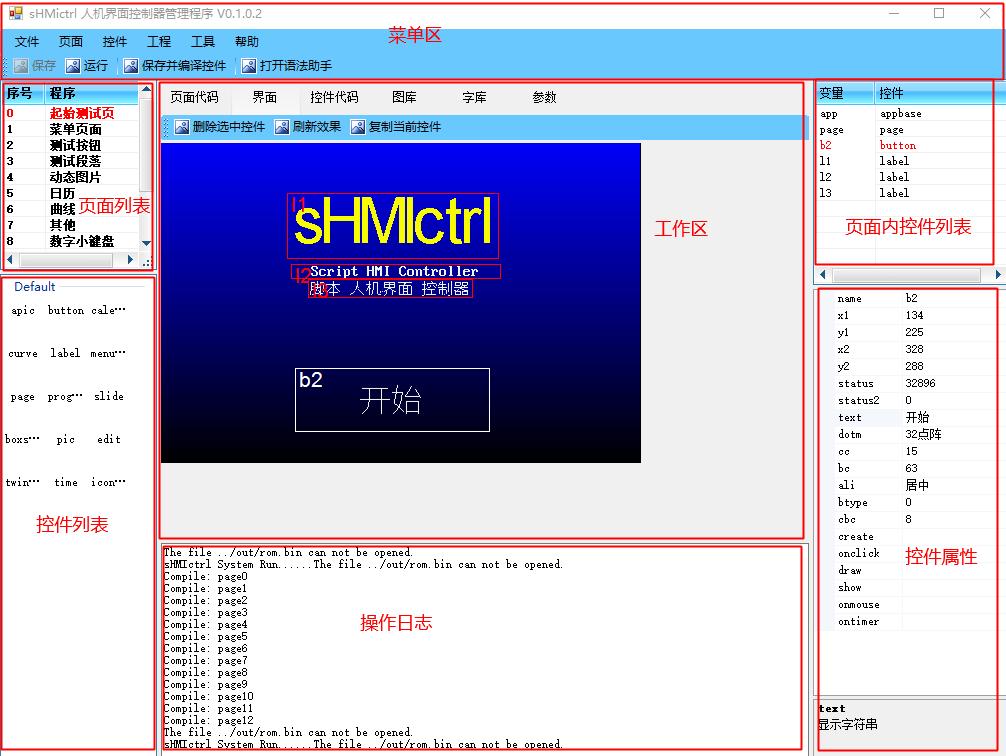Select page 菜单页面 in page list
Screen dimensions: 1006x756
[75, 129]
